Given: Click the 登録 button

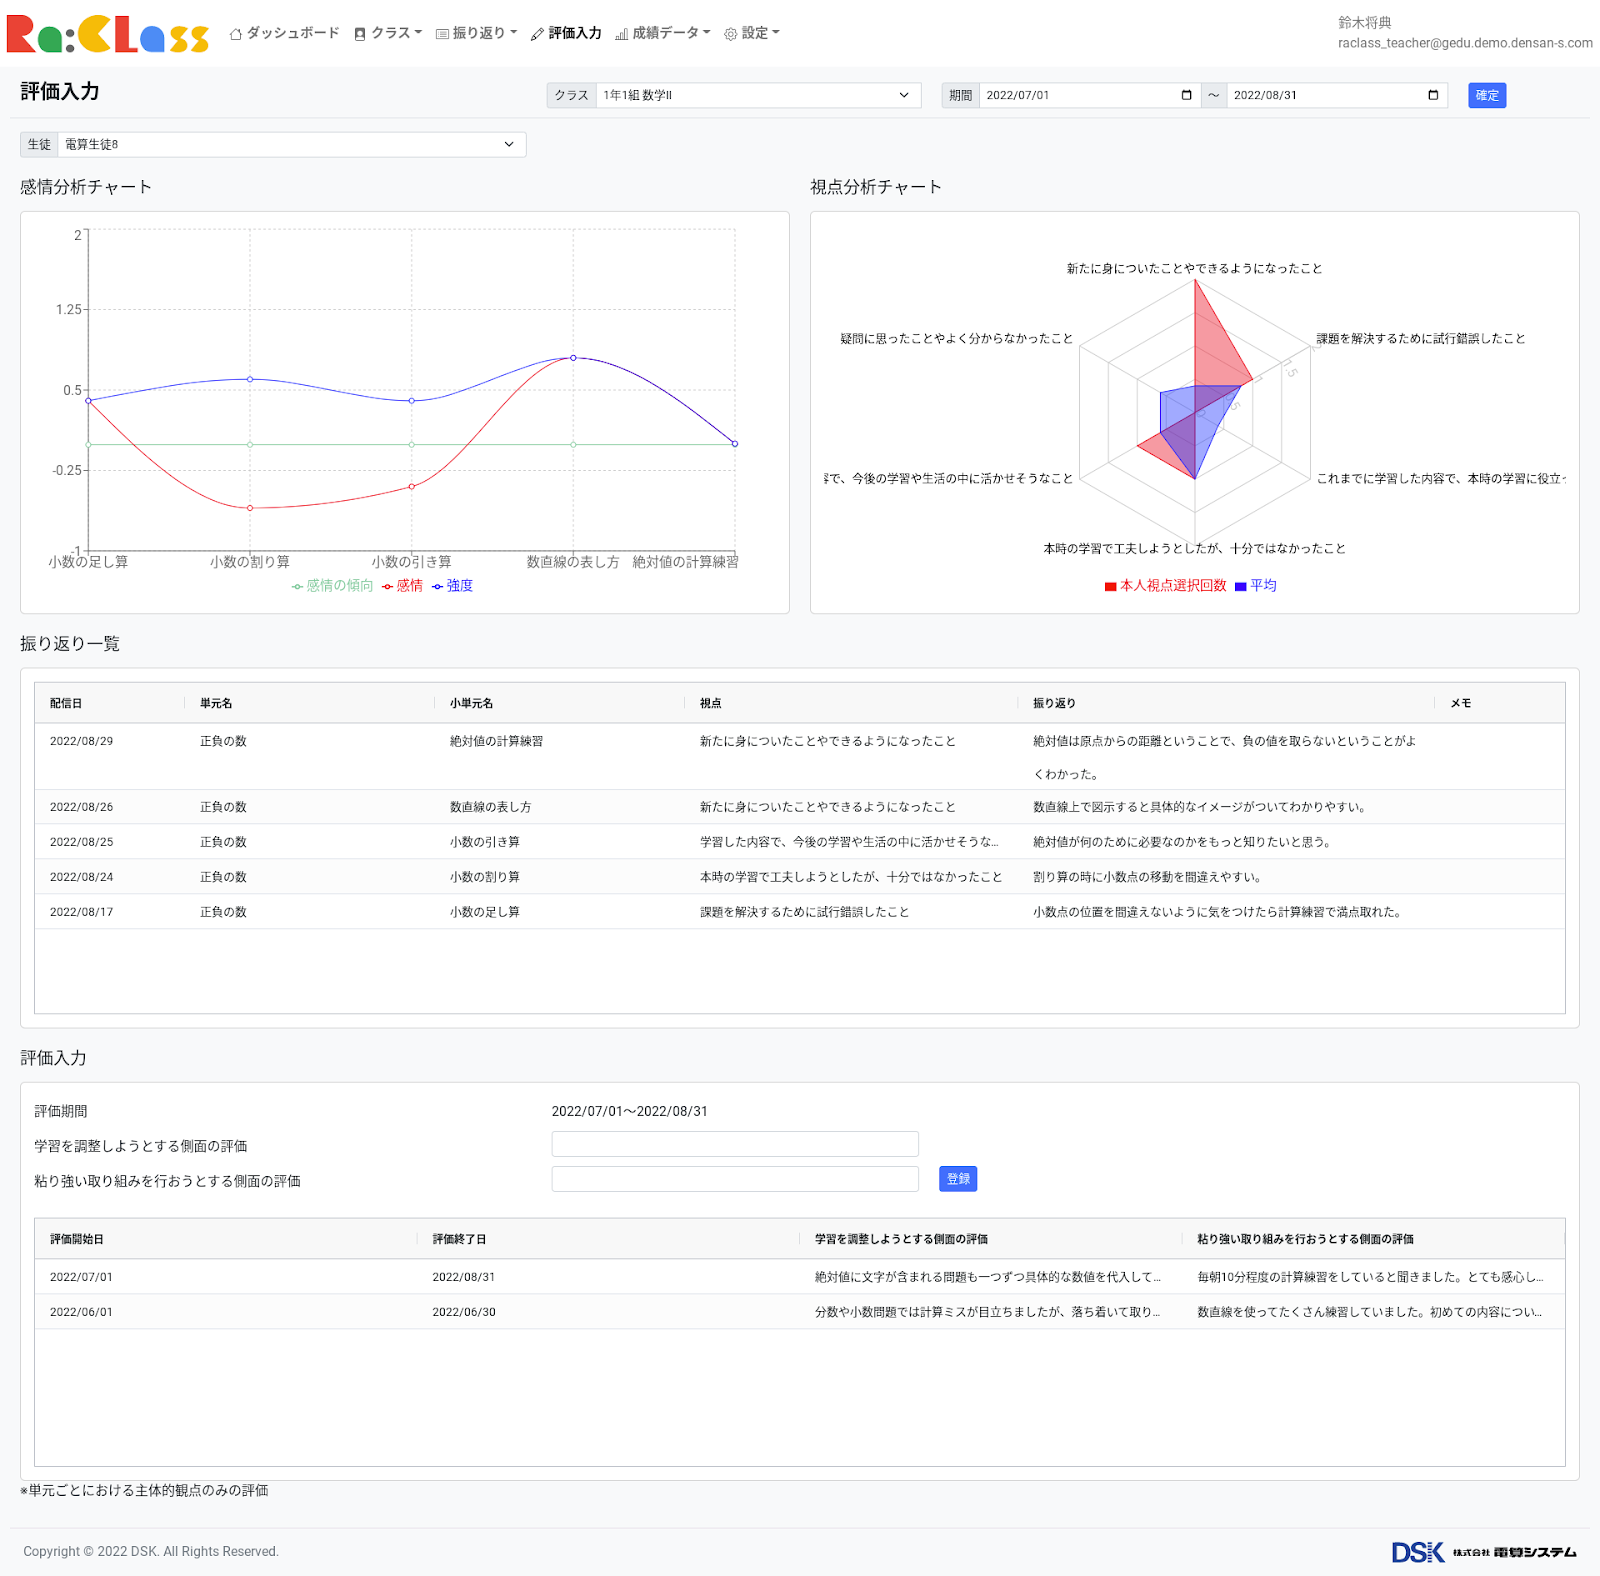Looking at the screenshot, I should coord(957,1179).
